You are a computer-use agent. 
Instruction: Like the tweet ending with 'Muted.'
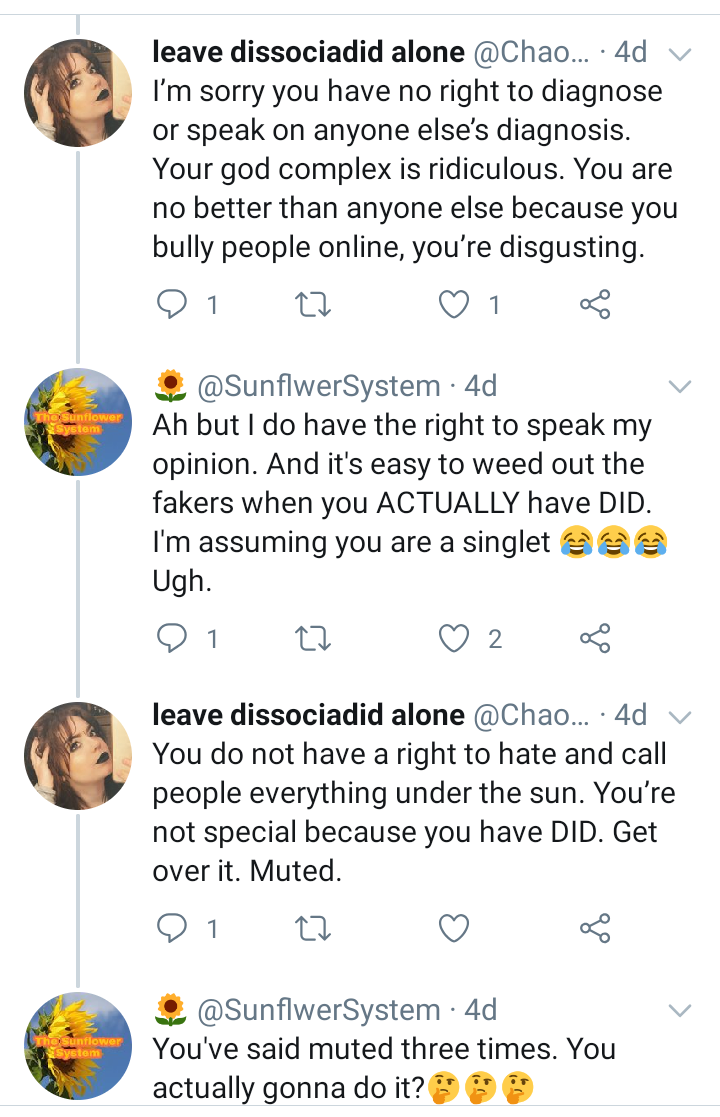click(454, 929)
